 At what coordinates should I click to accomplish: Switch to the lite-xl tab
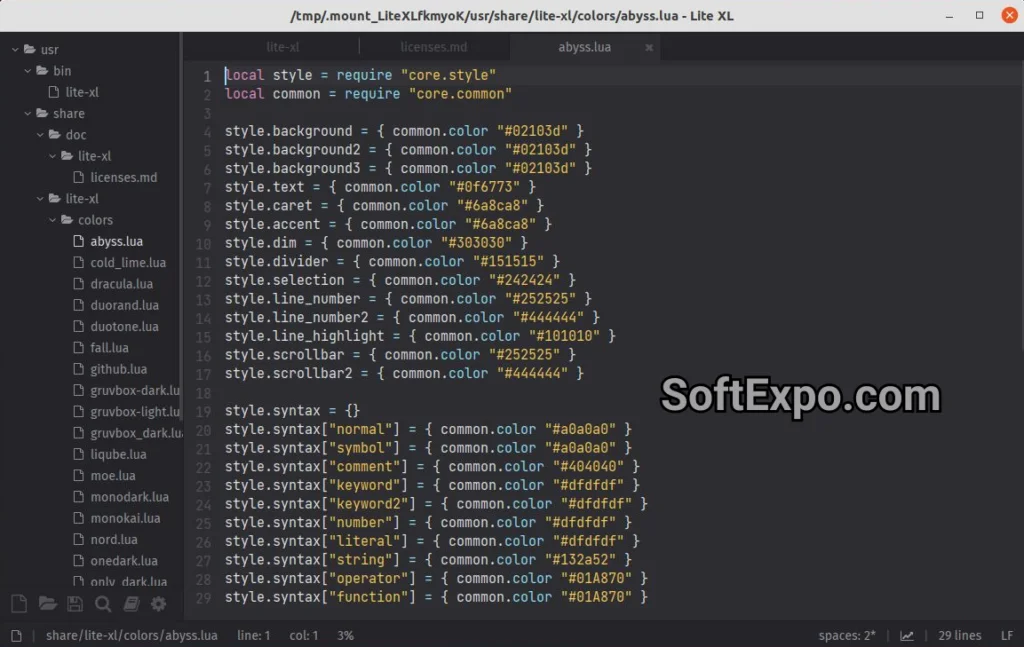pyautogui.click(x=283, y=46)
